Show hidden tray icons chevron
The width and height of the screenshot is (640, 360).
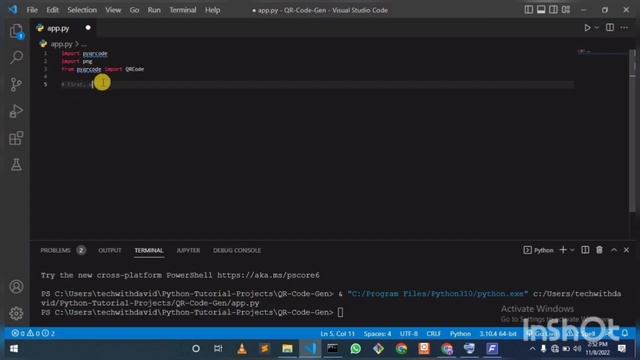coord(532,349)
